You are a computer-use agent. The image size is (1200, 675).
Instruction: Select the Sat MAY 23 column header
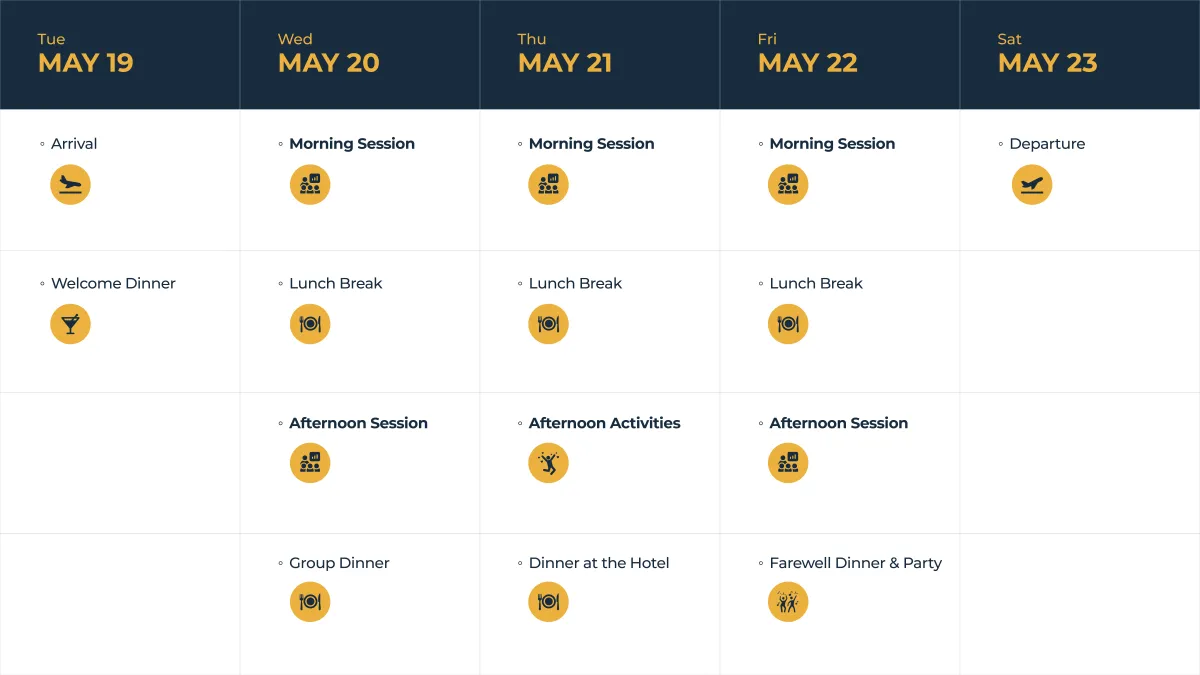coord(1080,54)
